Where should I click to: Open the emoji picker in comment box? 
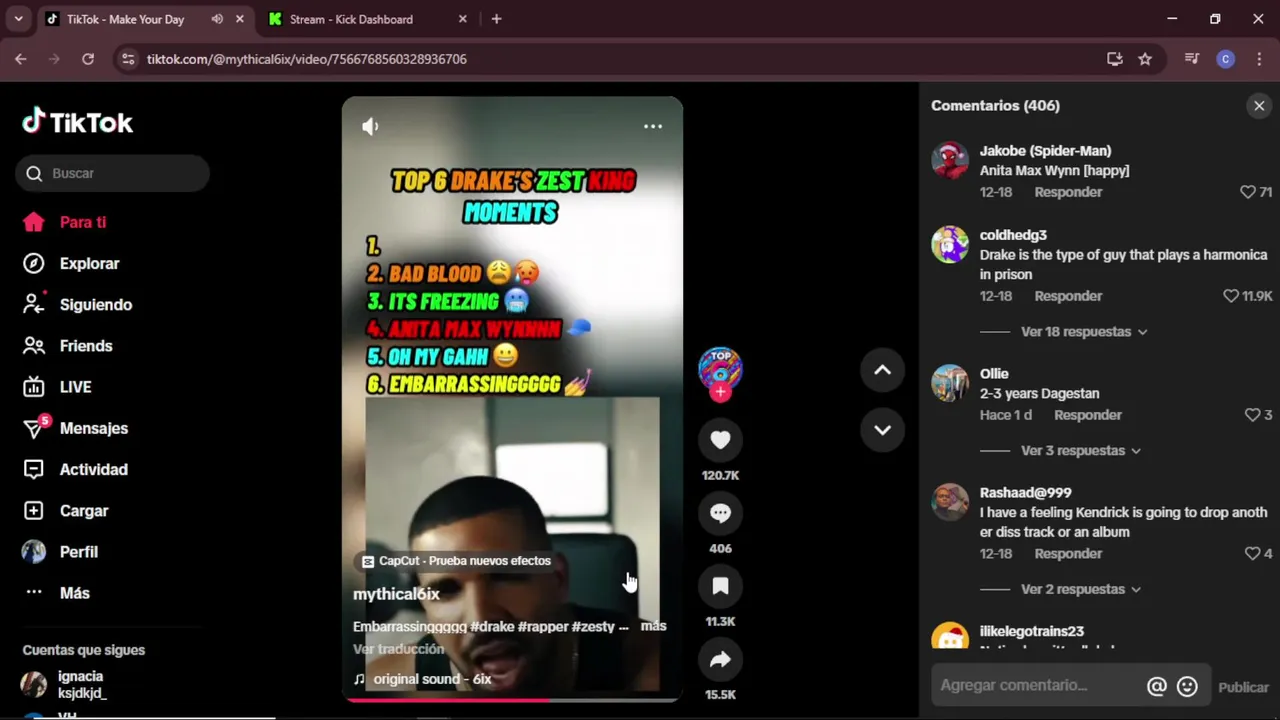coord(1187,686)
